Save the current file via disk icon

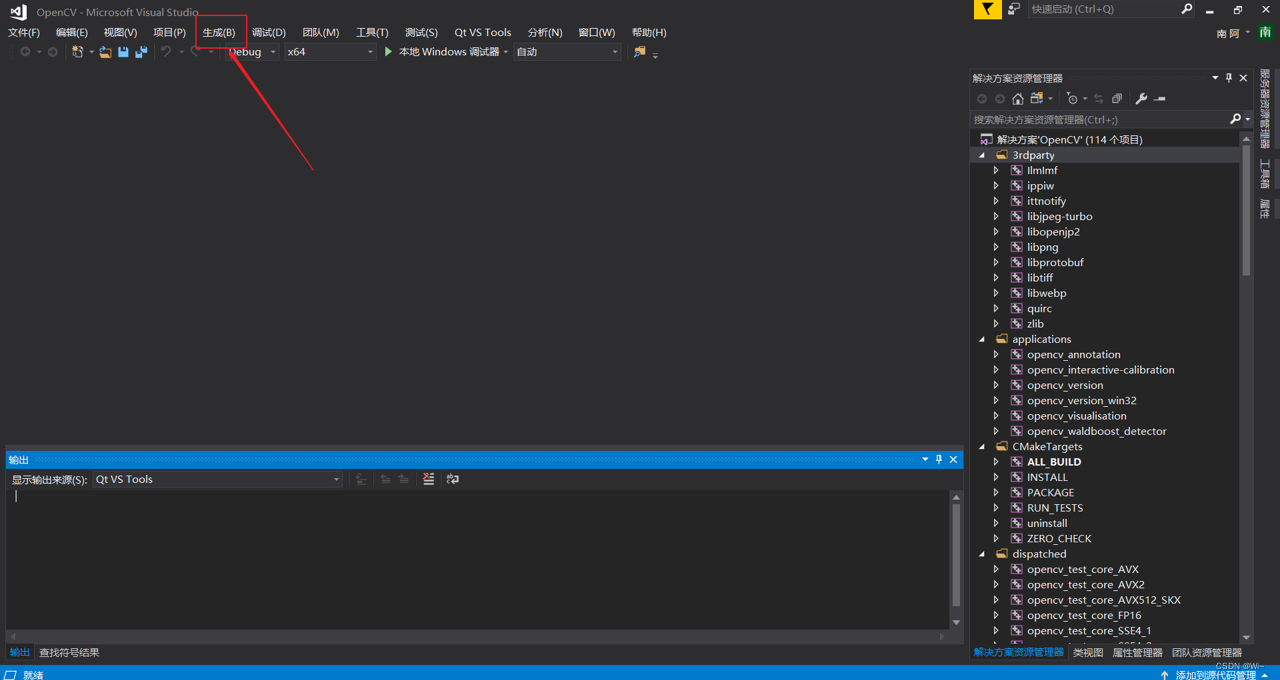(123, 52)
